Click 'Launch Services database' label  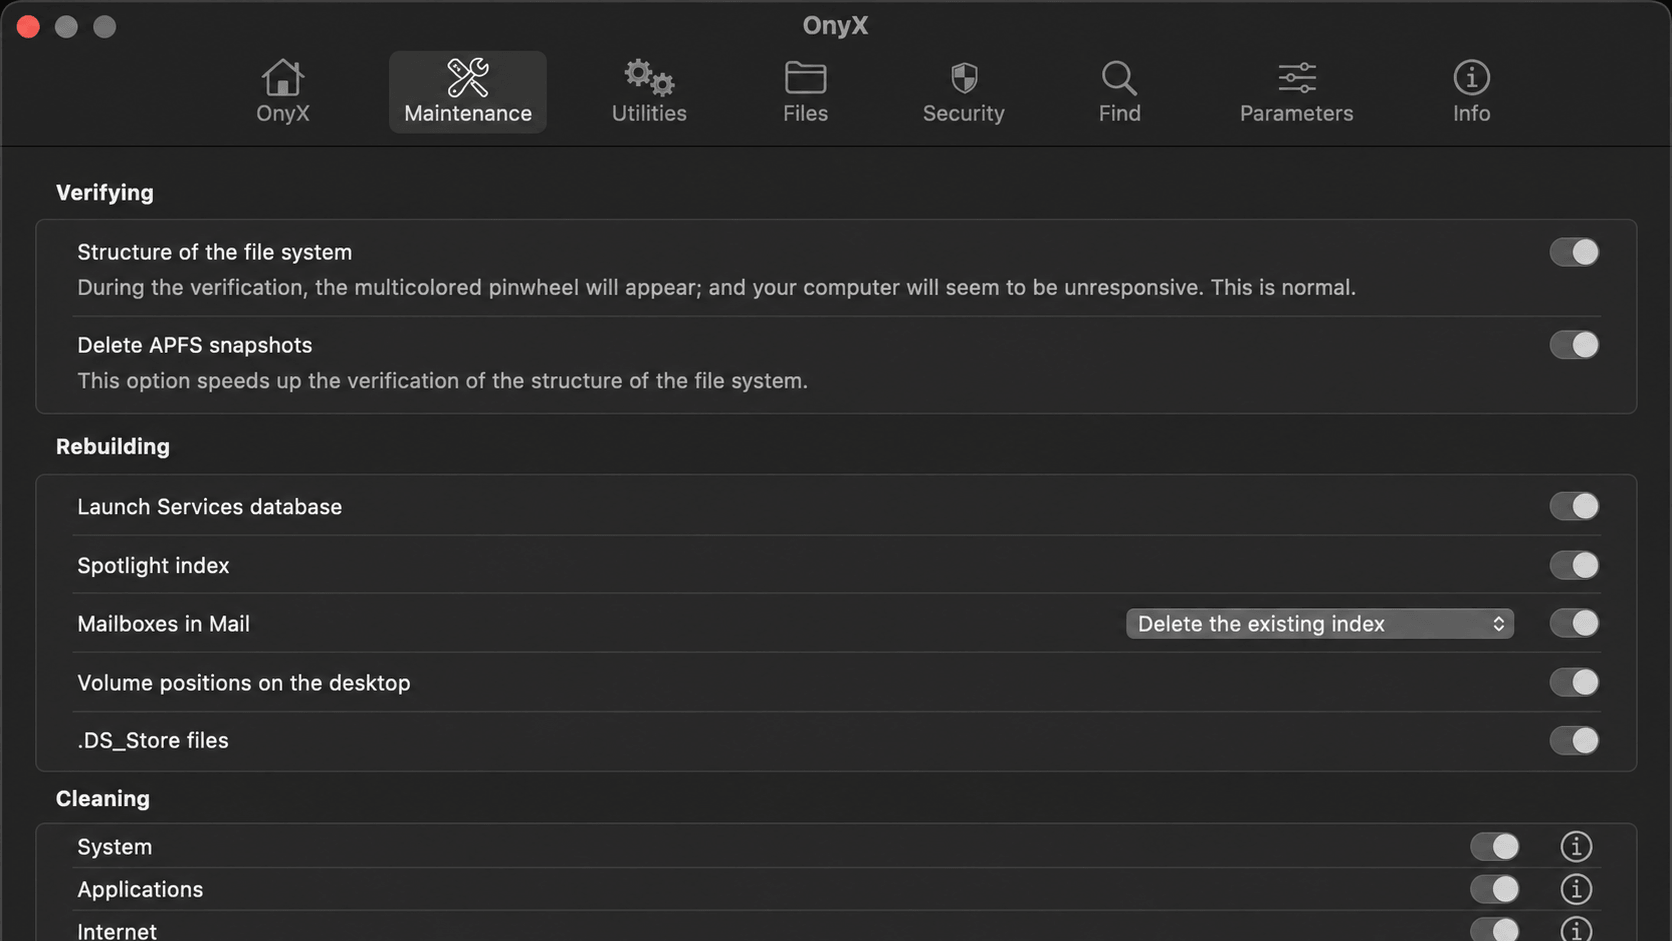(x=209, y=506)
